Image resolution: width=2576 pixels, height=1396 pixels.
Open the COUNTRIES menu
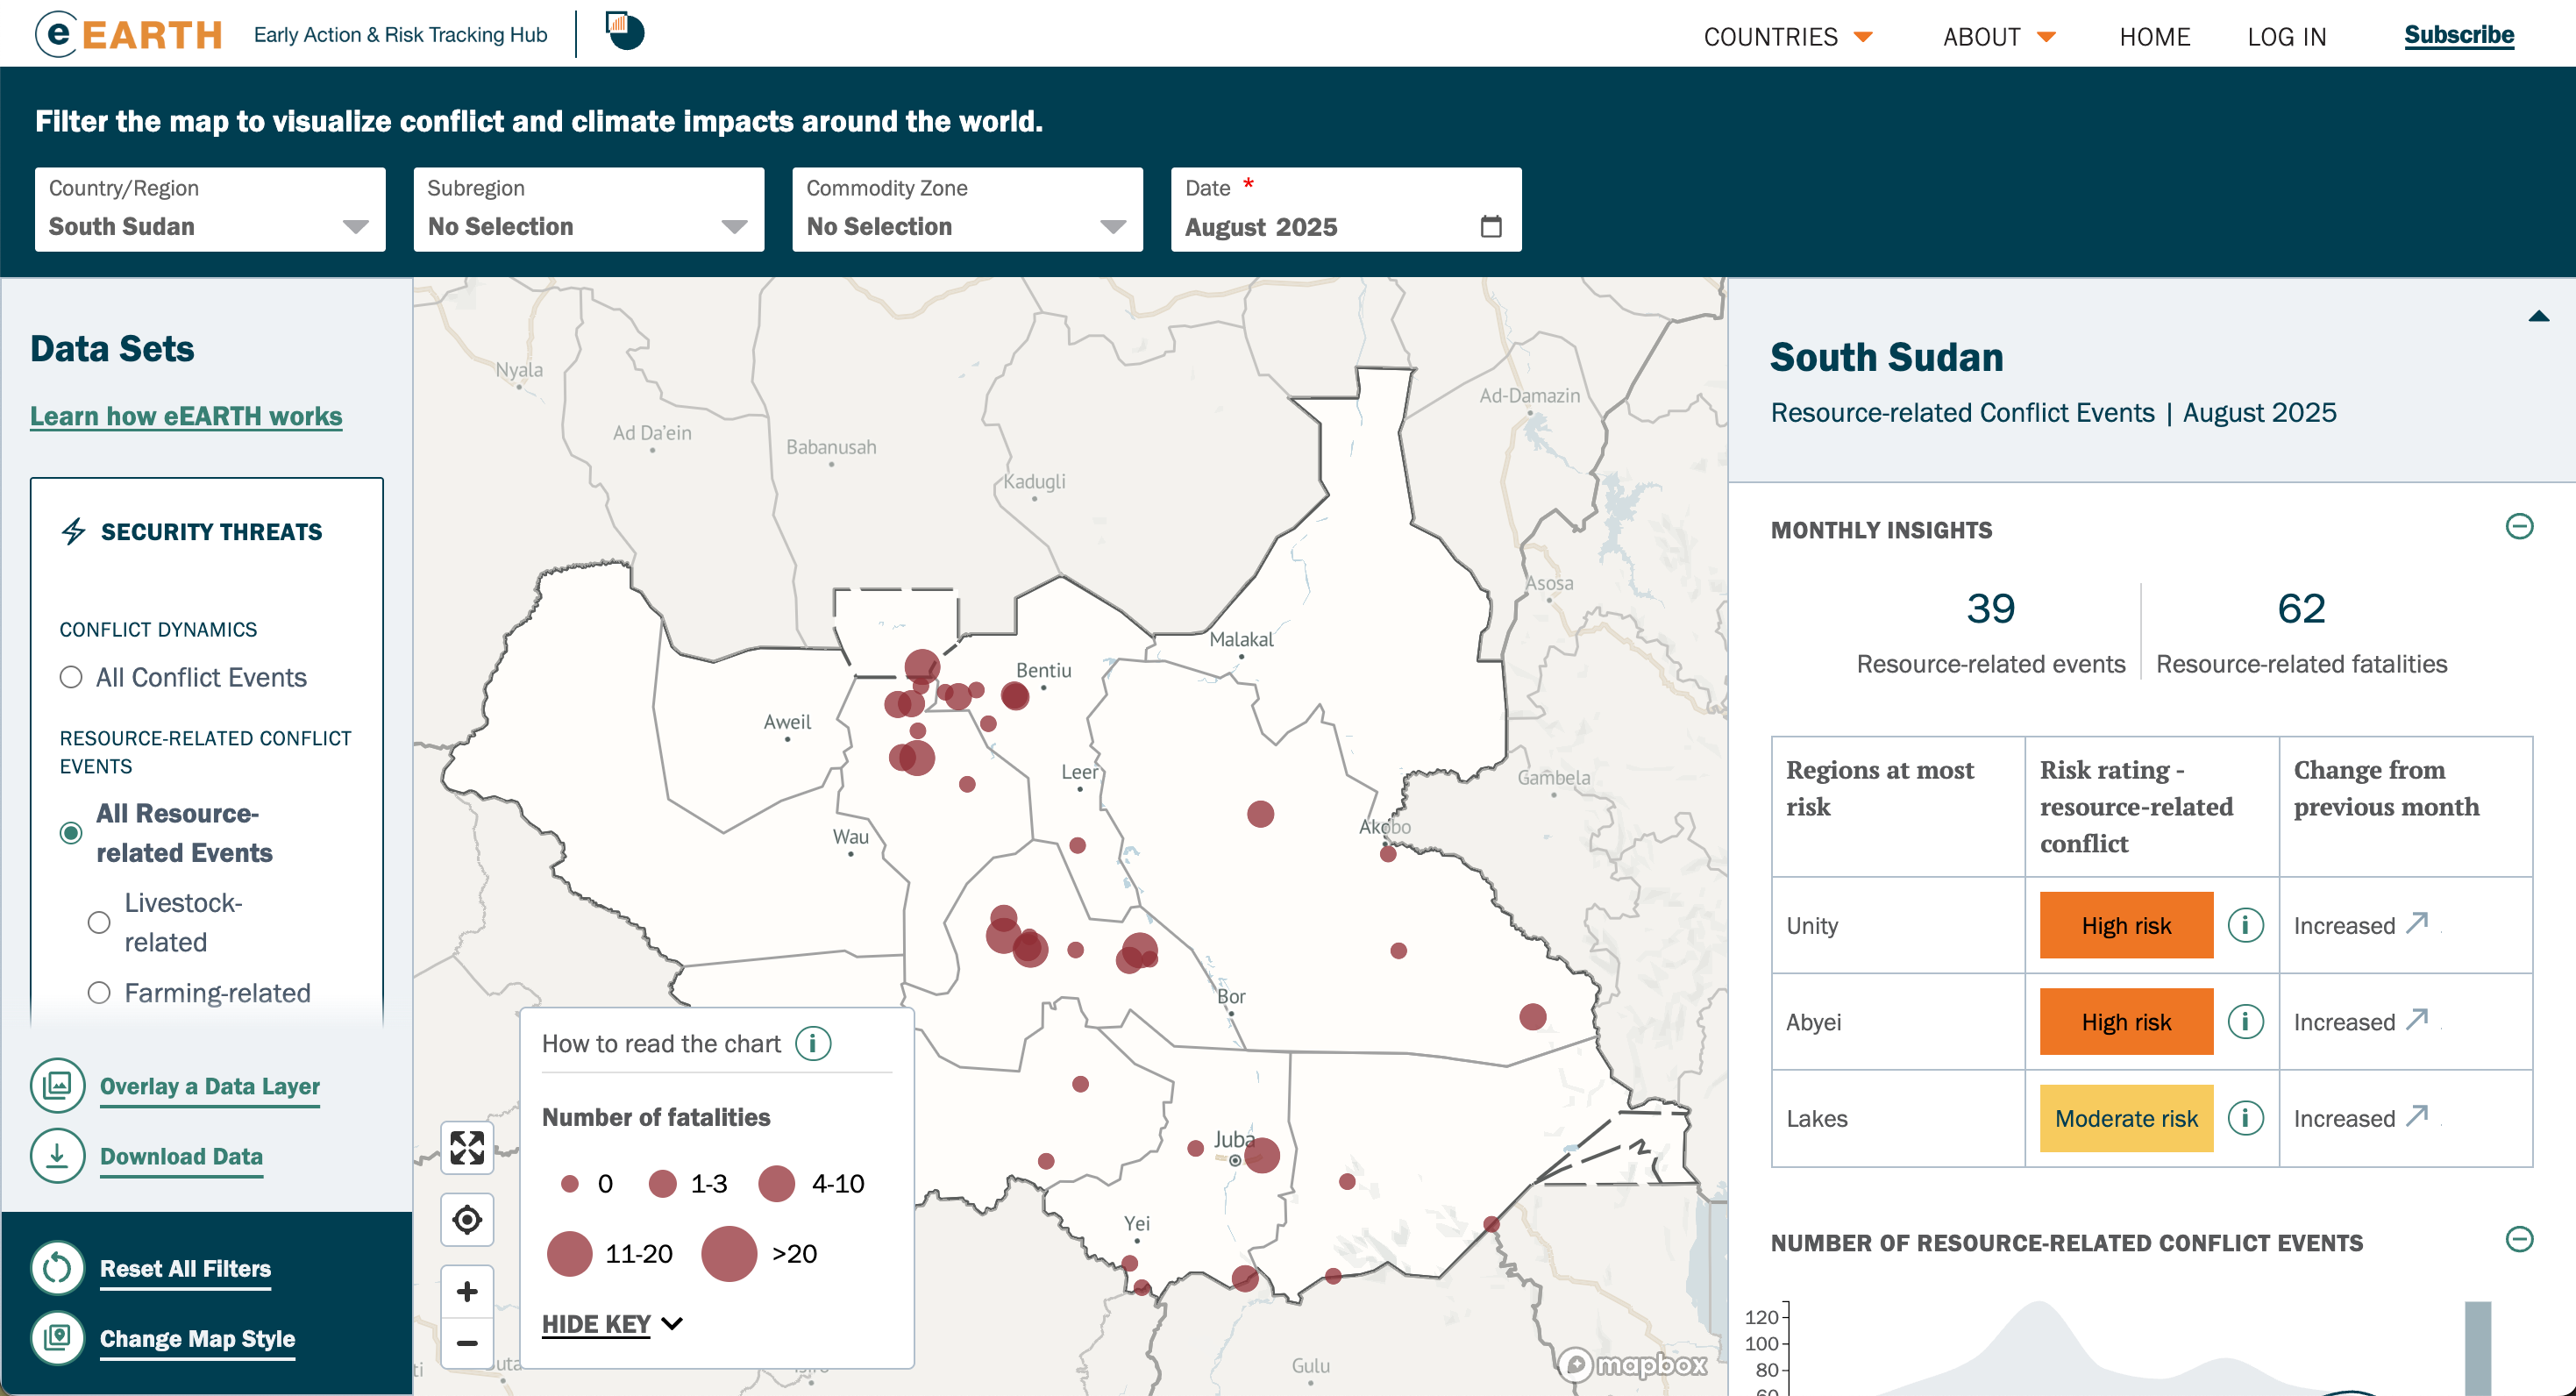click(1787, 37)
